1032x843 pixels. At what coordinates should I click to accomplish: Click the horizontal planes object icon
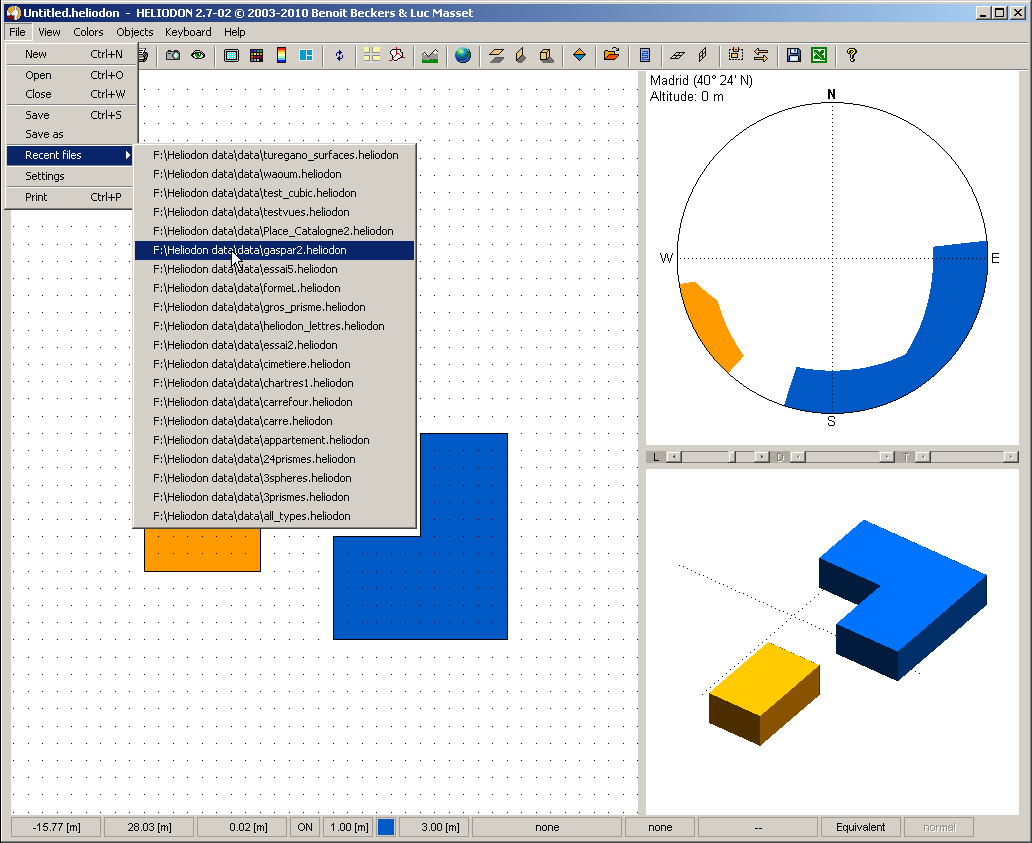(496, 55)
